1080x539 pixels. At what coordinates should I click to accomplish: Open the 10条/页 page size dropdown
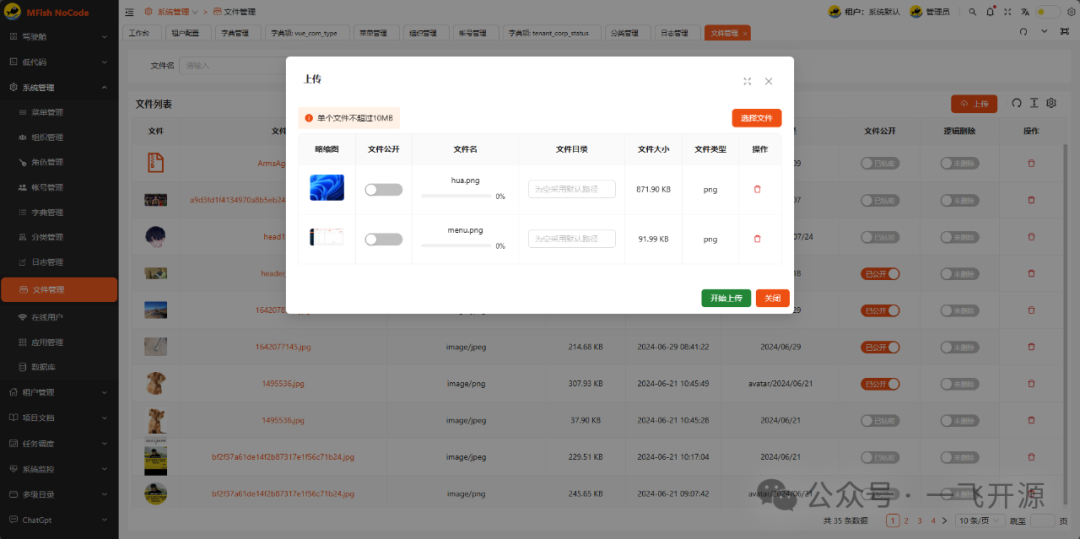[980, 521]
